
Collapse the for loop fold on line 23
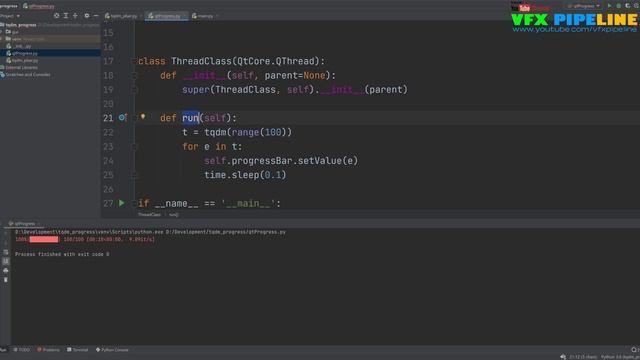[134, 147]
